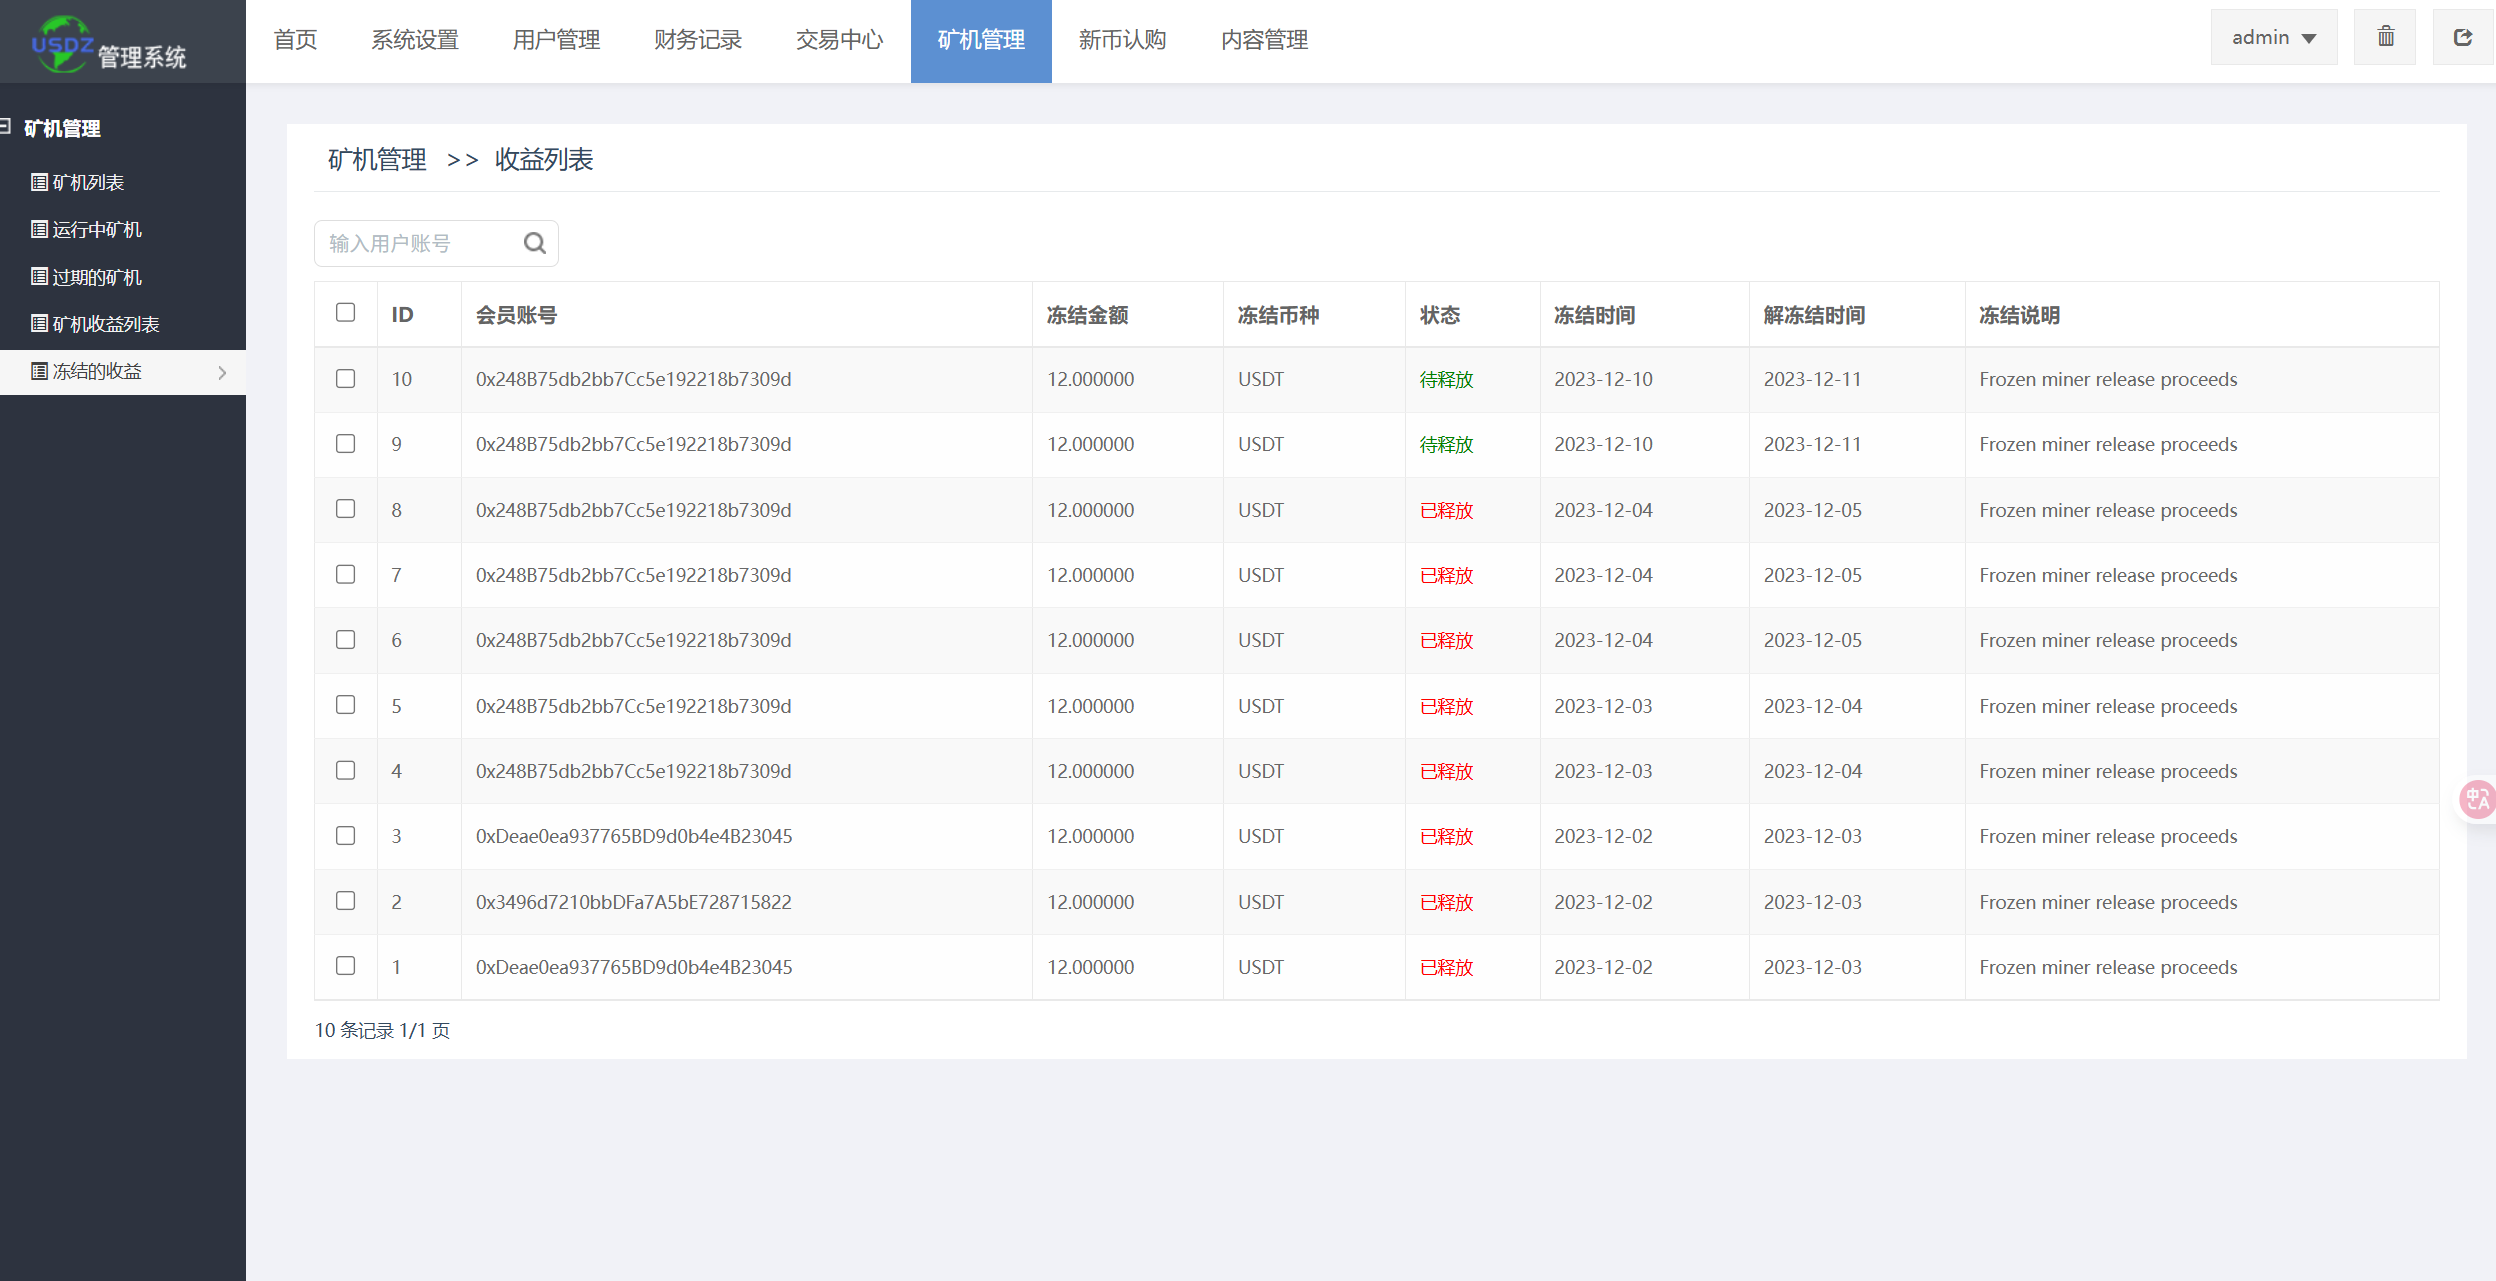Check the checkbox for row ID 1
2496x1281 pixels.
(x=345, y=966)
